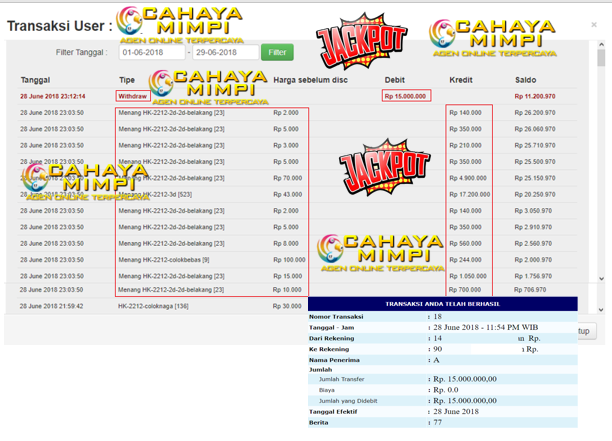Click the Tanggal column header
Image resolution: width=612 pixels, height=441 pixels.
35,80
